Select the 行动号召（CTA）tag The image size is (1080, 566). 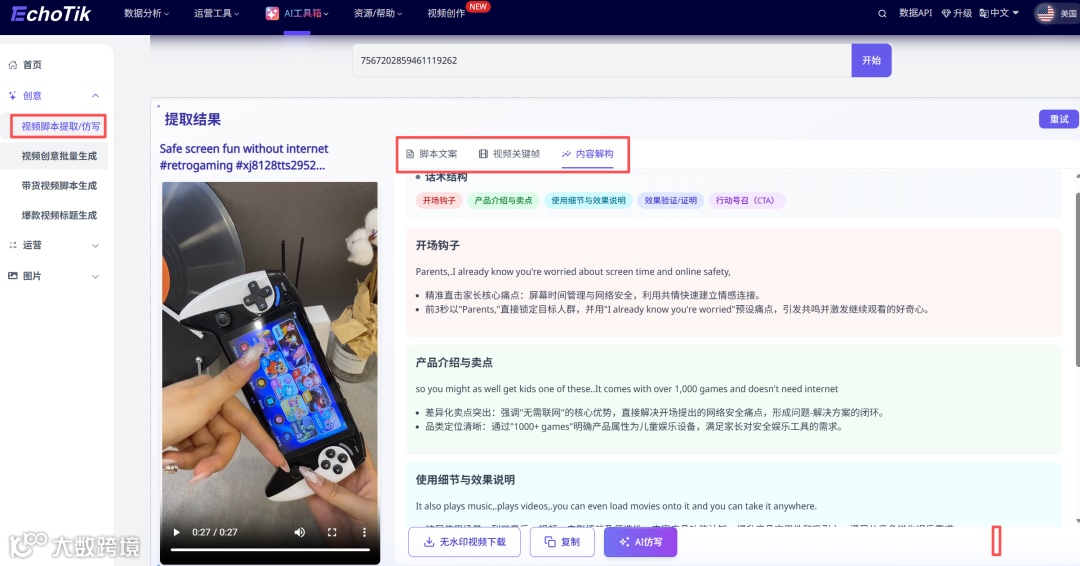(x=747, y=200)
